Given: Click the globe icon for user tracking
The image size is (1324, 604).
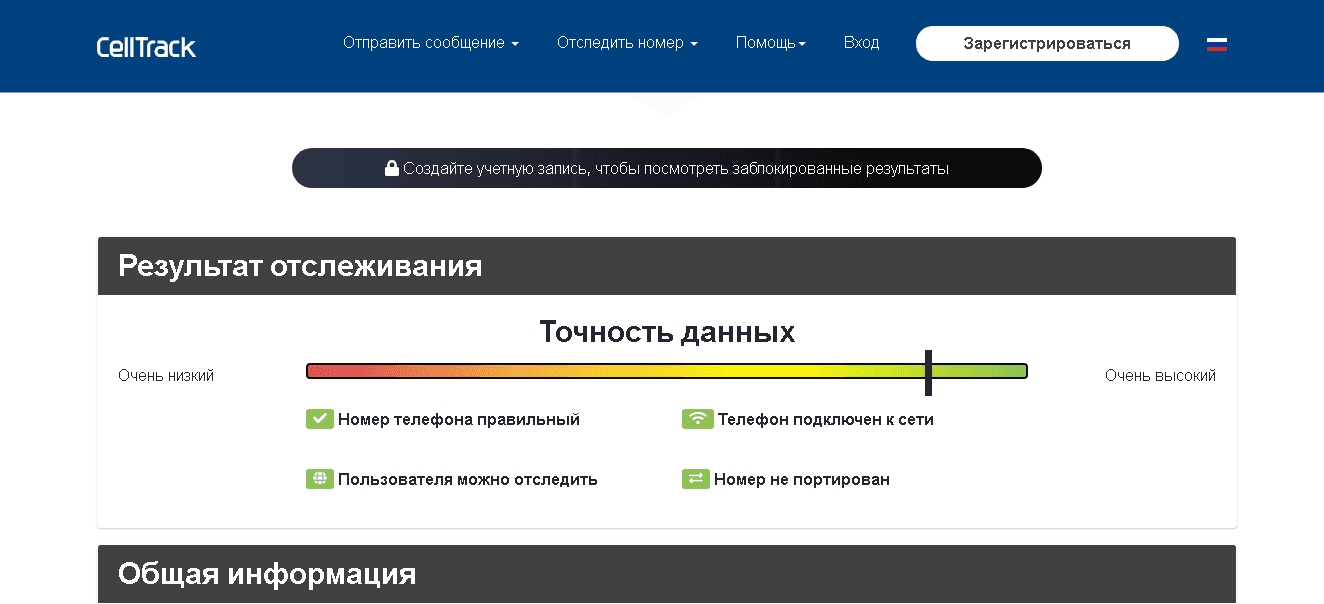Looking at the screenshot, I should 319,479.
